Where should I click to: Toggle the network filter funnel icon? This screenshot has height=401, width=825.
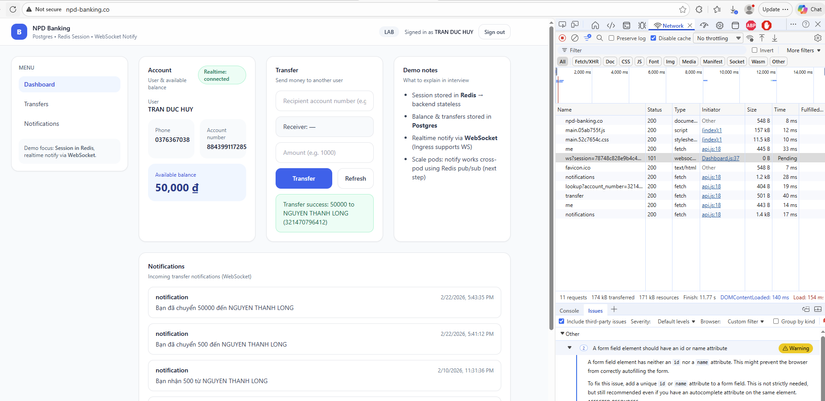point(587,38)
